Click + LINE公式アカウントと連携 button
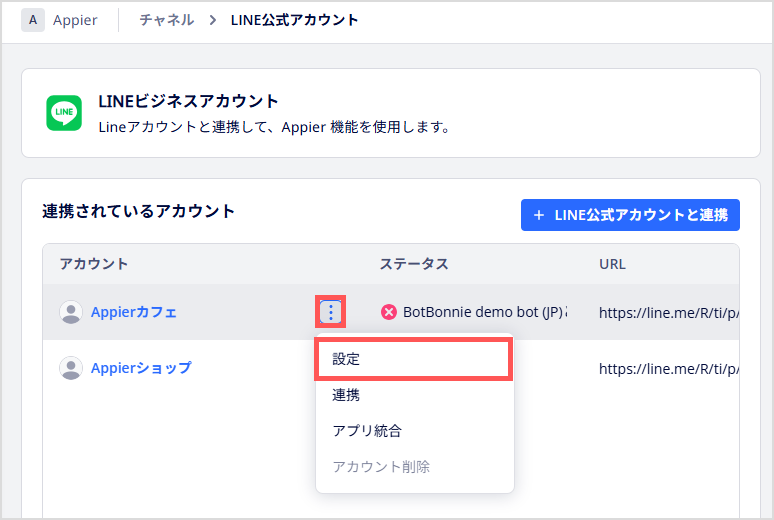This screenshot has height=520, width=774. [x=630, y=215]
